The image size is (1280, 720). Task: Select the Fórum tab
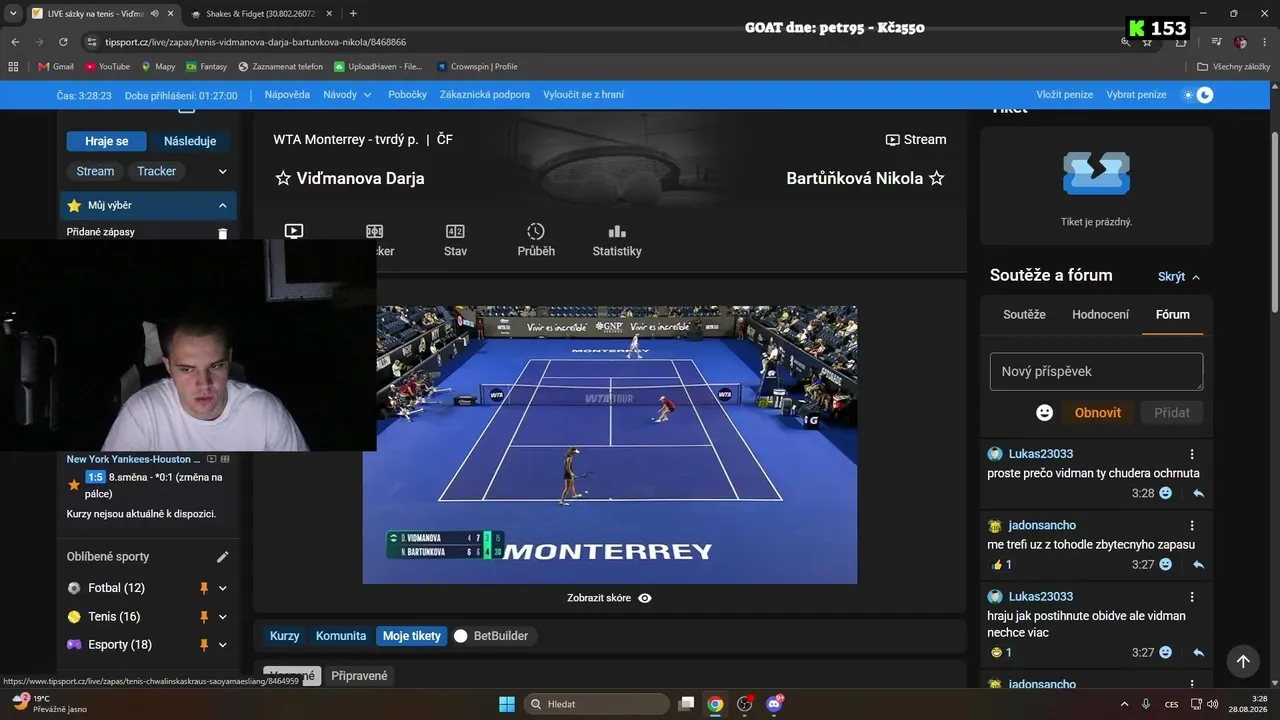(1173, 314)
